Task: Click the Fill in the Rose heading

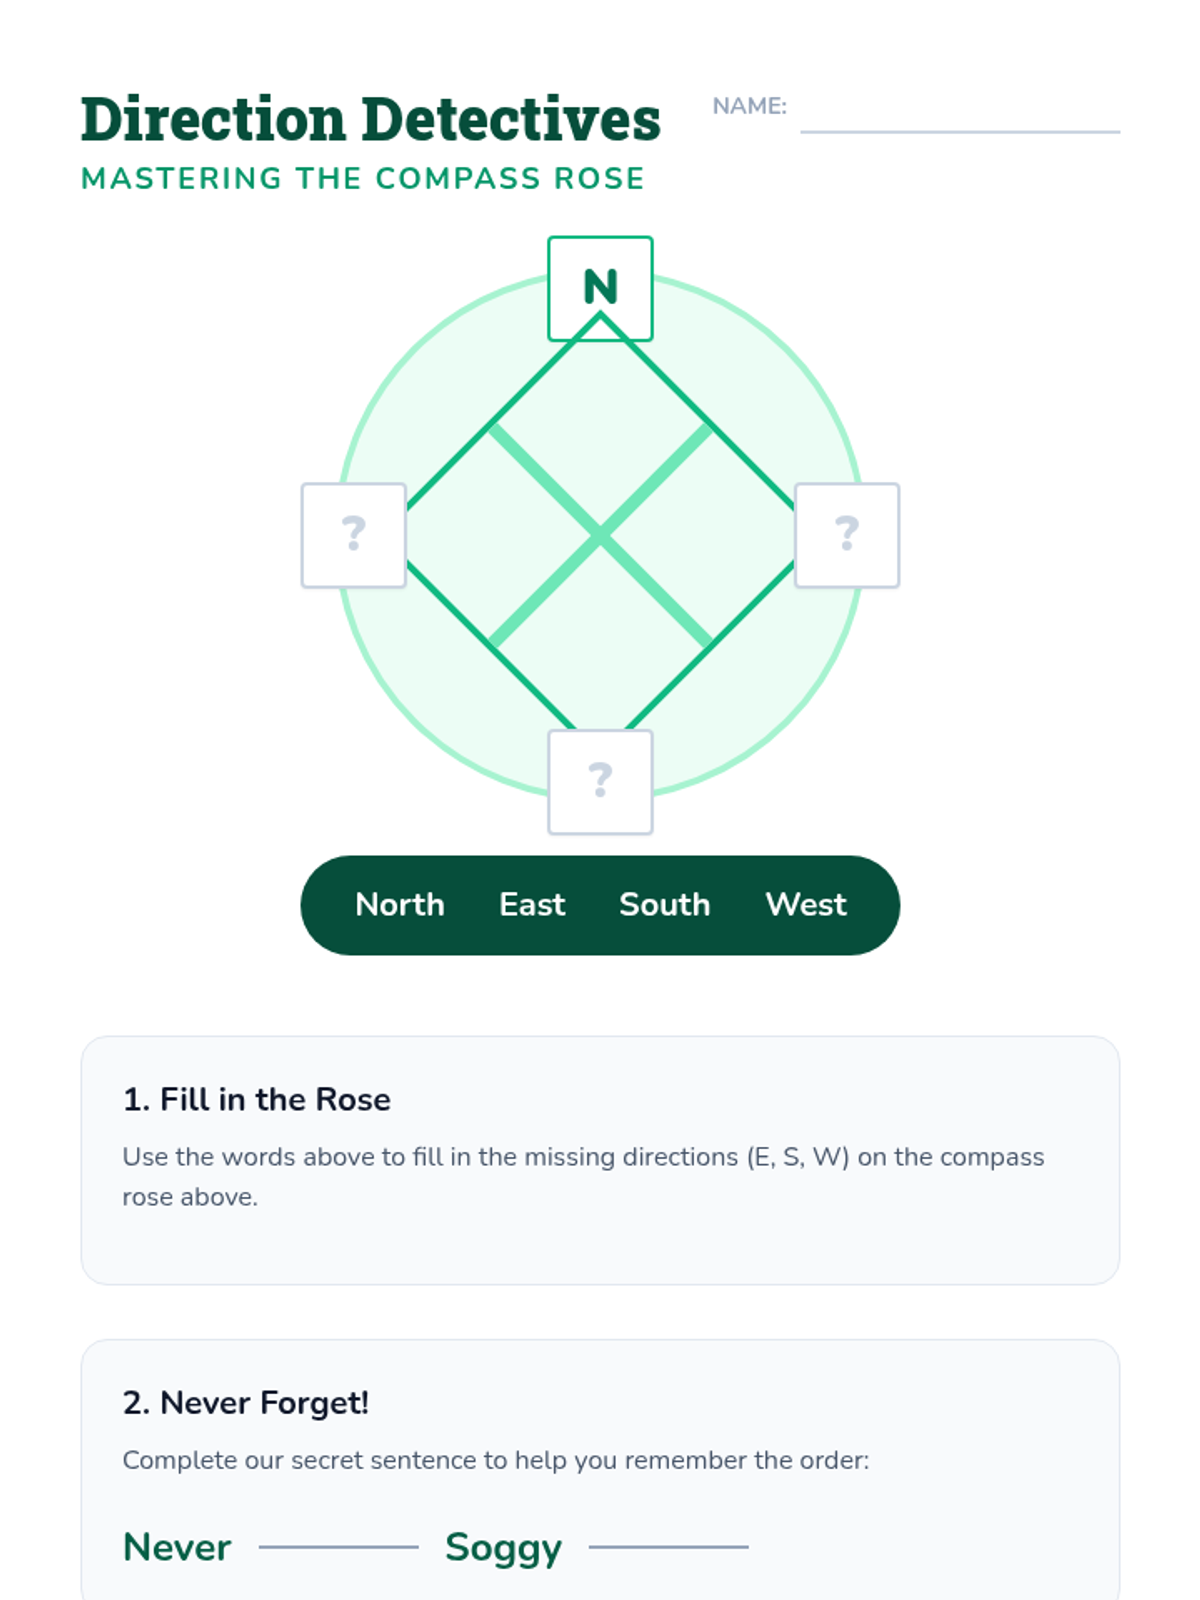Action: pyautogui.click(x=256, y=1100)
